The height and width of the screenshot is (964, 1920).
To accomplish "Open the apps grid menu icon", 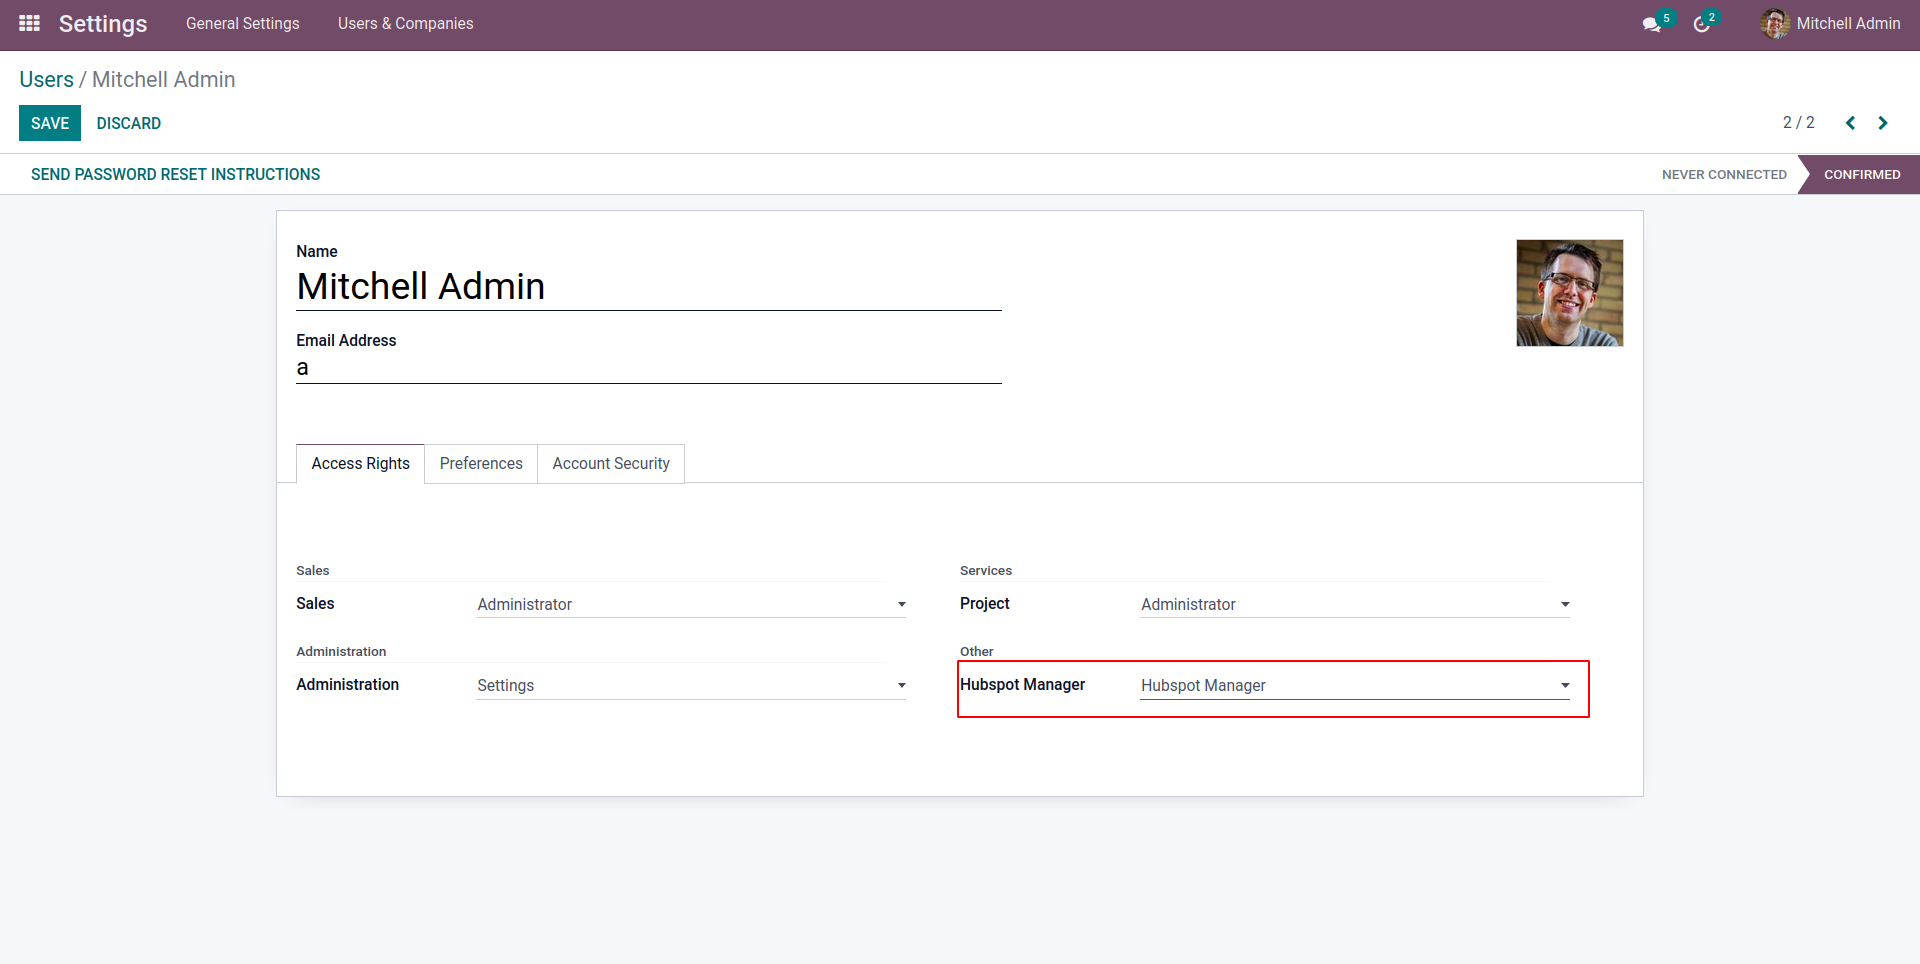I will (29, 23).
